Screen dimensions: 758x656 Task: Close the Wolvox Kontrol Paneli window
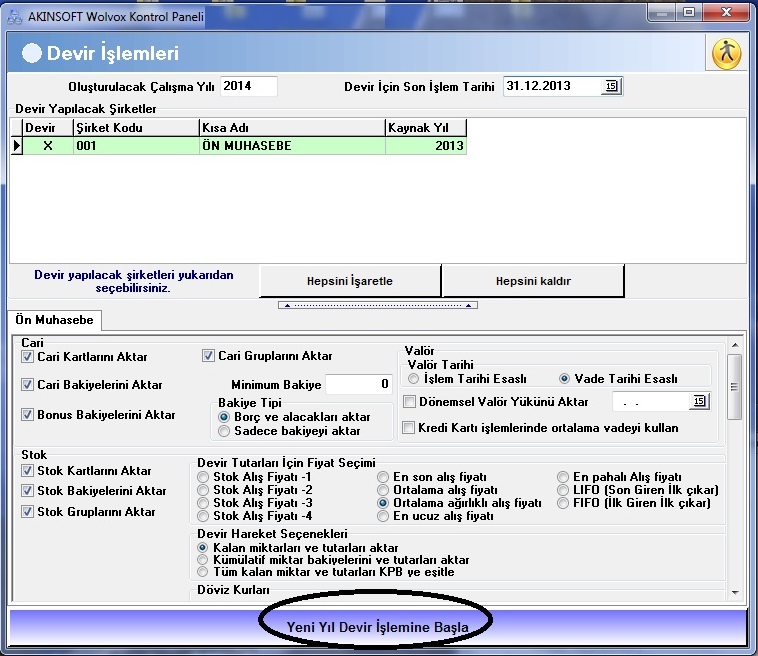726,13
